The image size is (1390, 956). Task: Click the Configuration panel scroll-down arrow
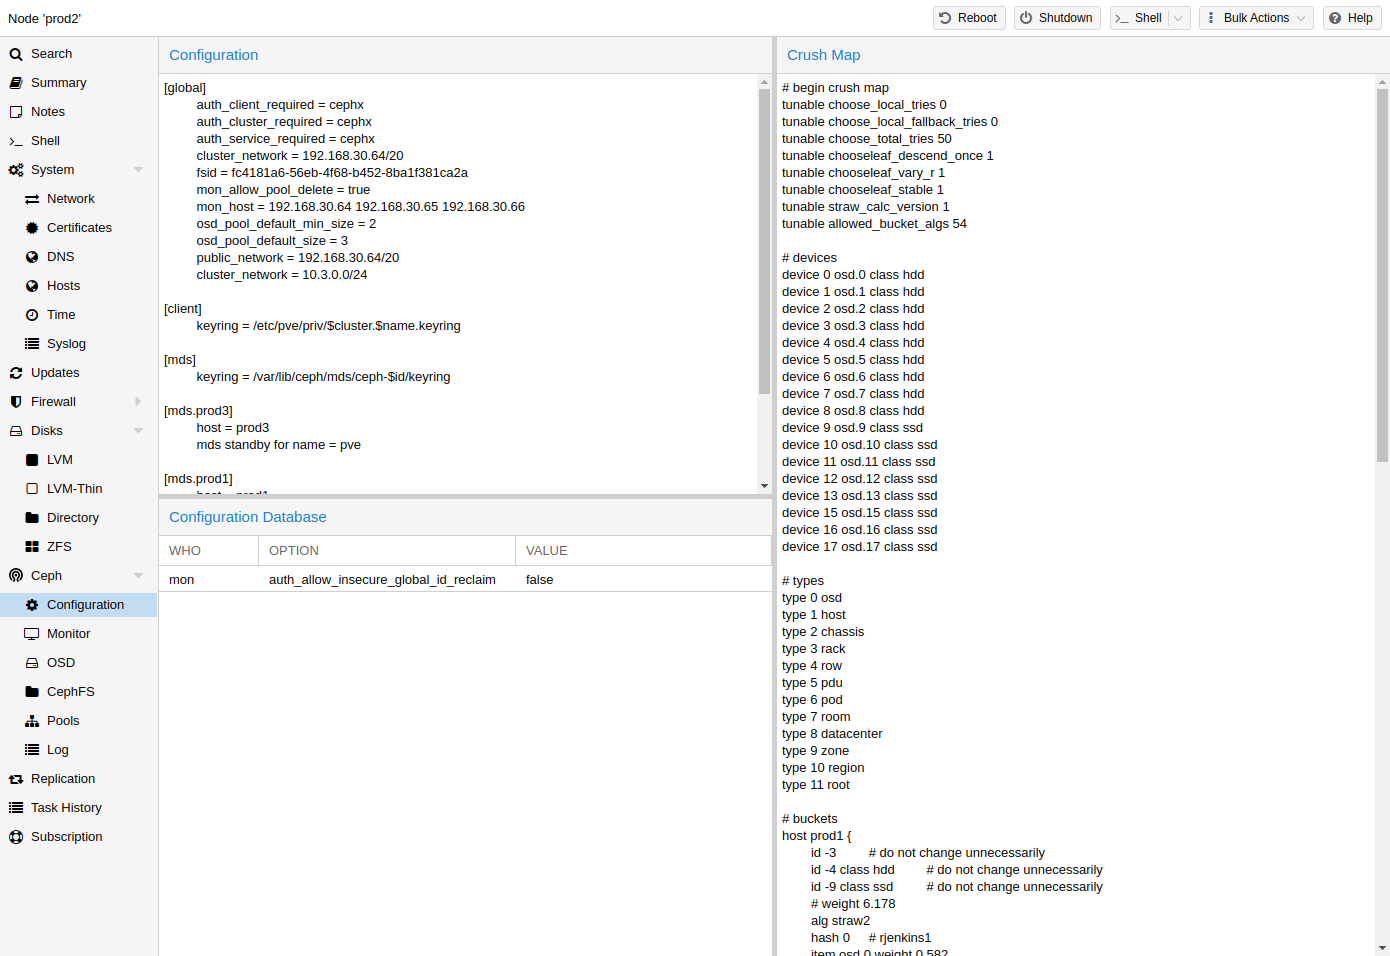(764, 486)
